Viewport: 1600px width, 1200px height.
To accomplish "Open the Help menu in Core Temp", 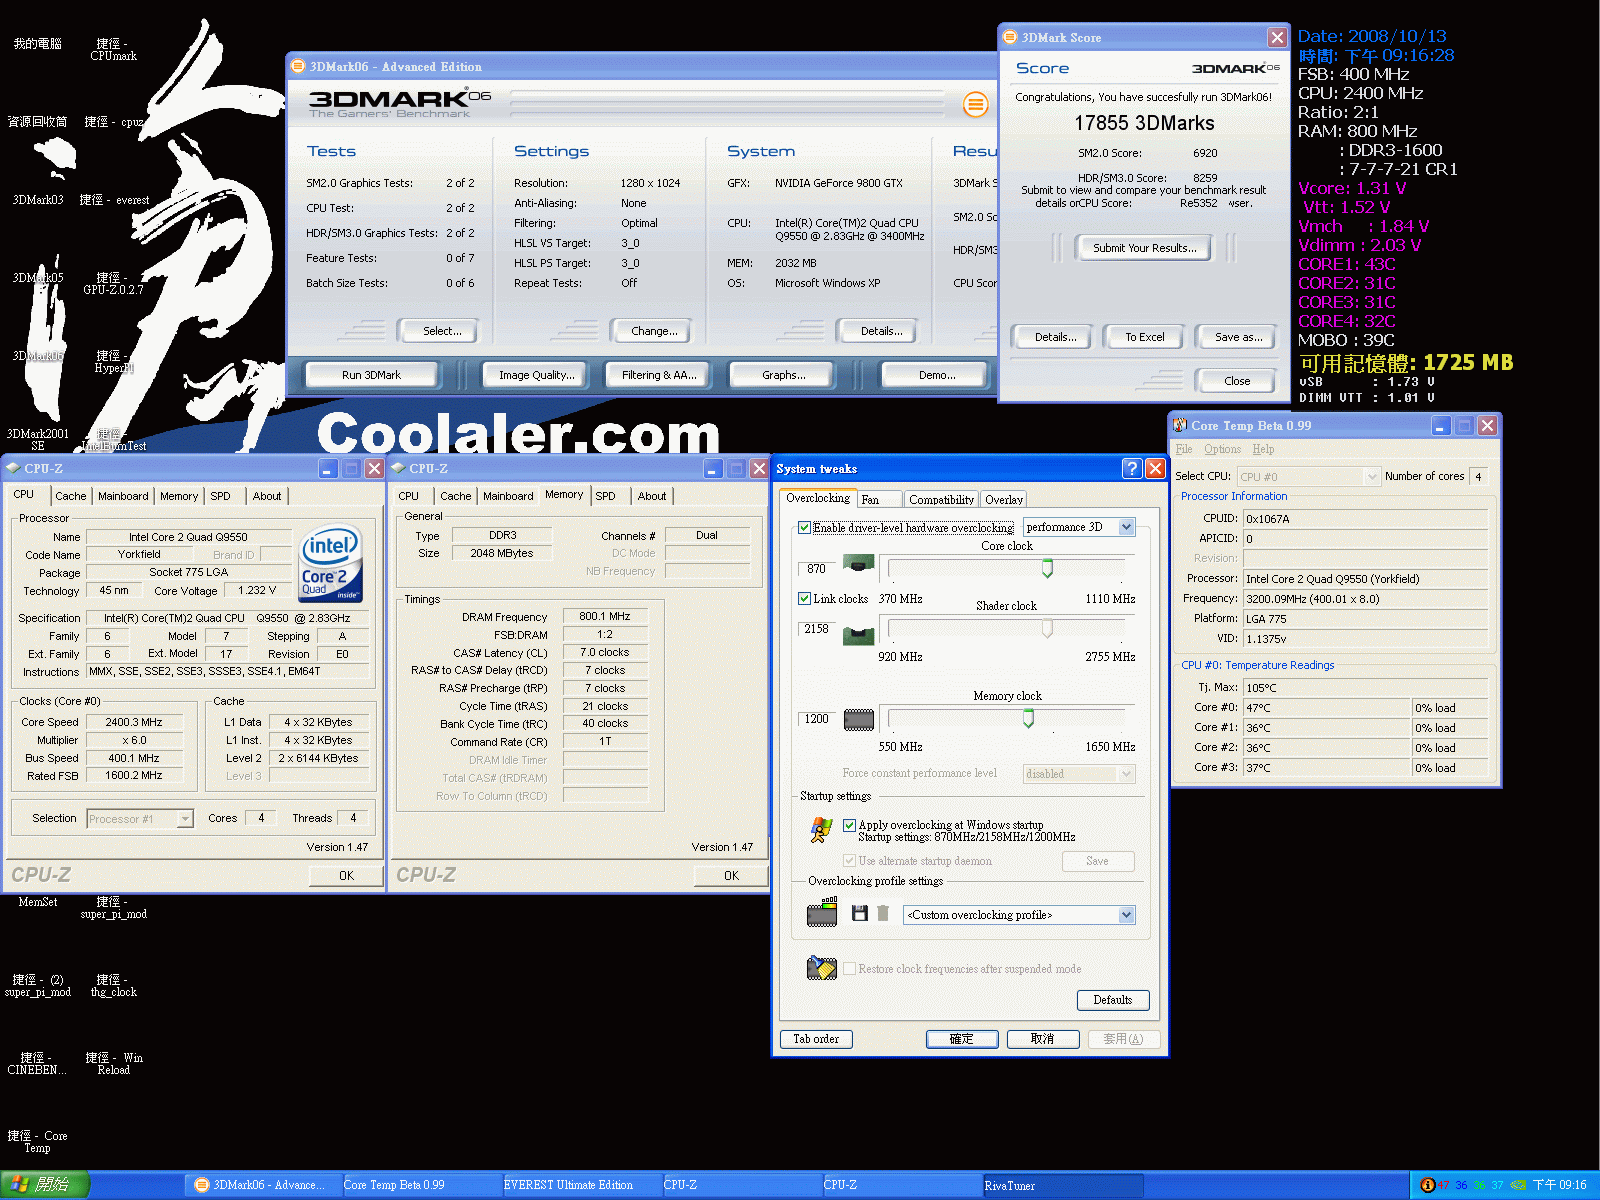I will click(x=1263, y=449).
